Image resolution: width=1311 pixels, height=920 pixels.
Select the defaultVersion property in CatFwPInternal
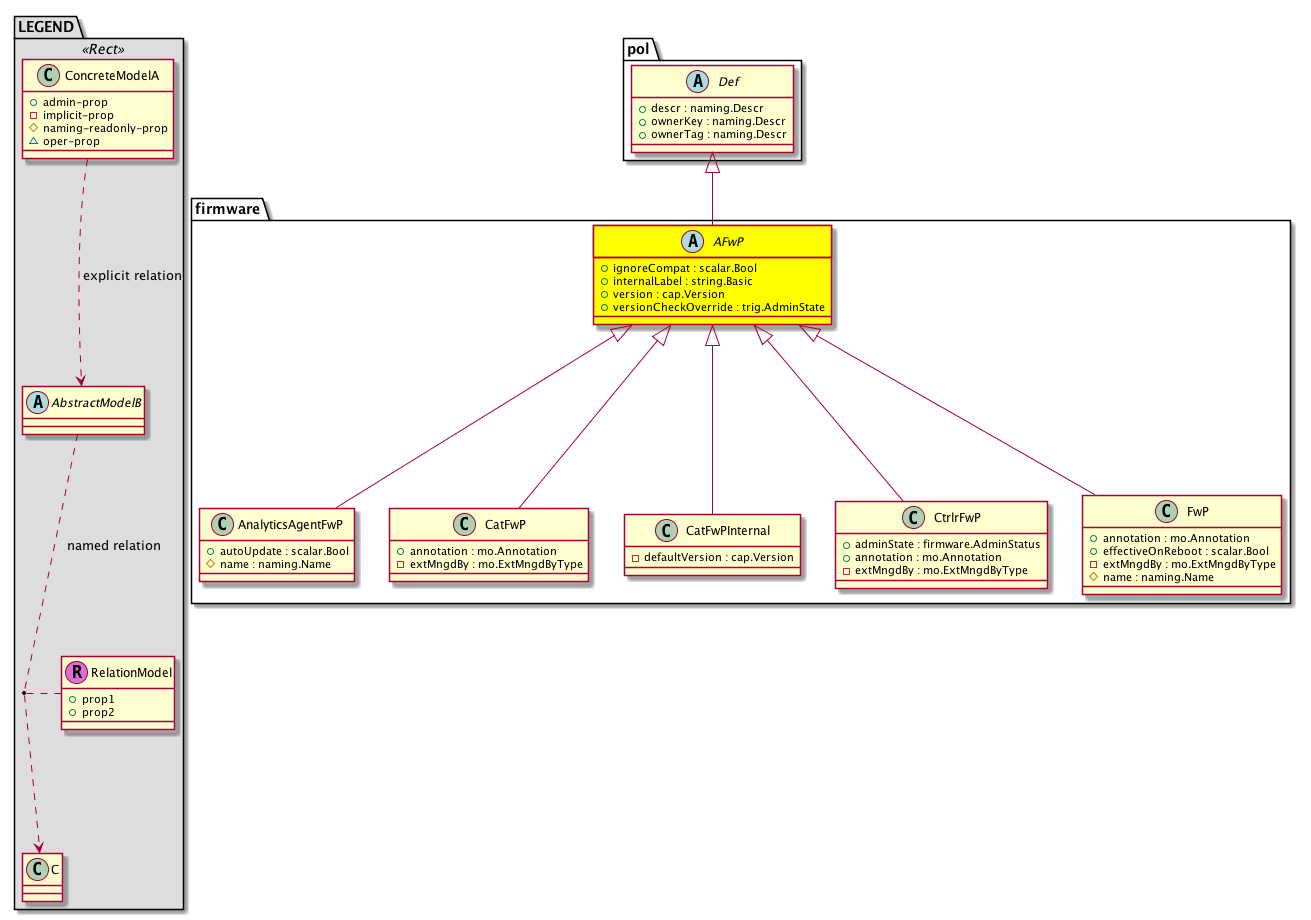pos(712,557)
